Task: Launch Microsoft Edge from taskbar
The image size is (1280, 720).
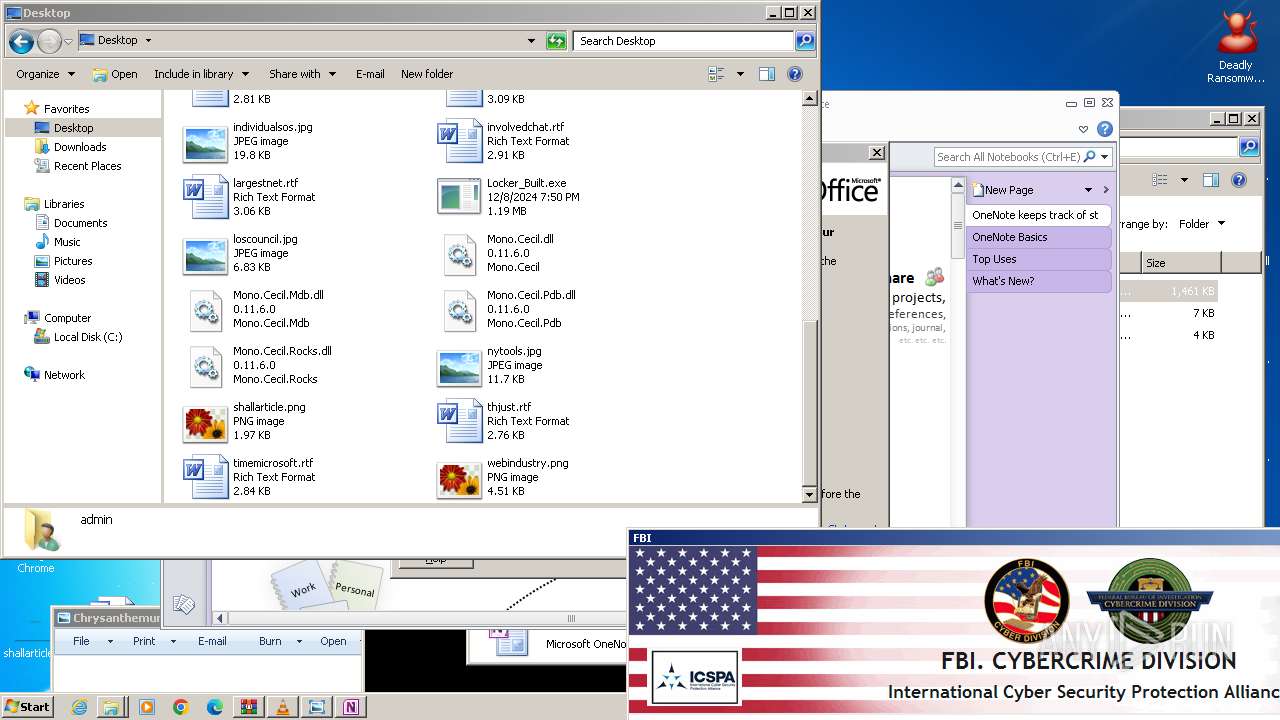Action: [215, 707]
